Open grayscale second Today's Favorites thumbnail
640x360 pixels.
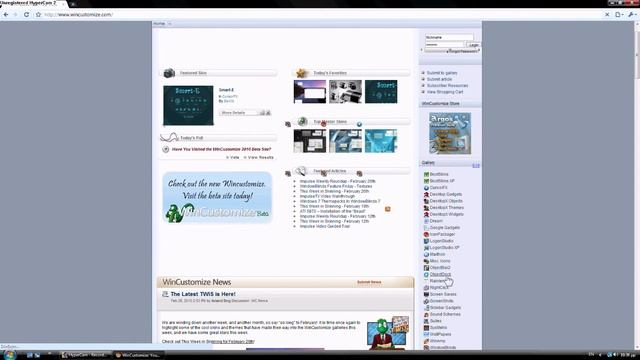click(x=345, y=91)
